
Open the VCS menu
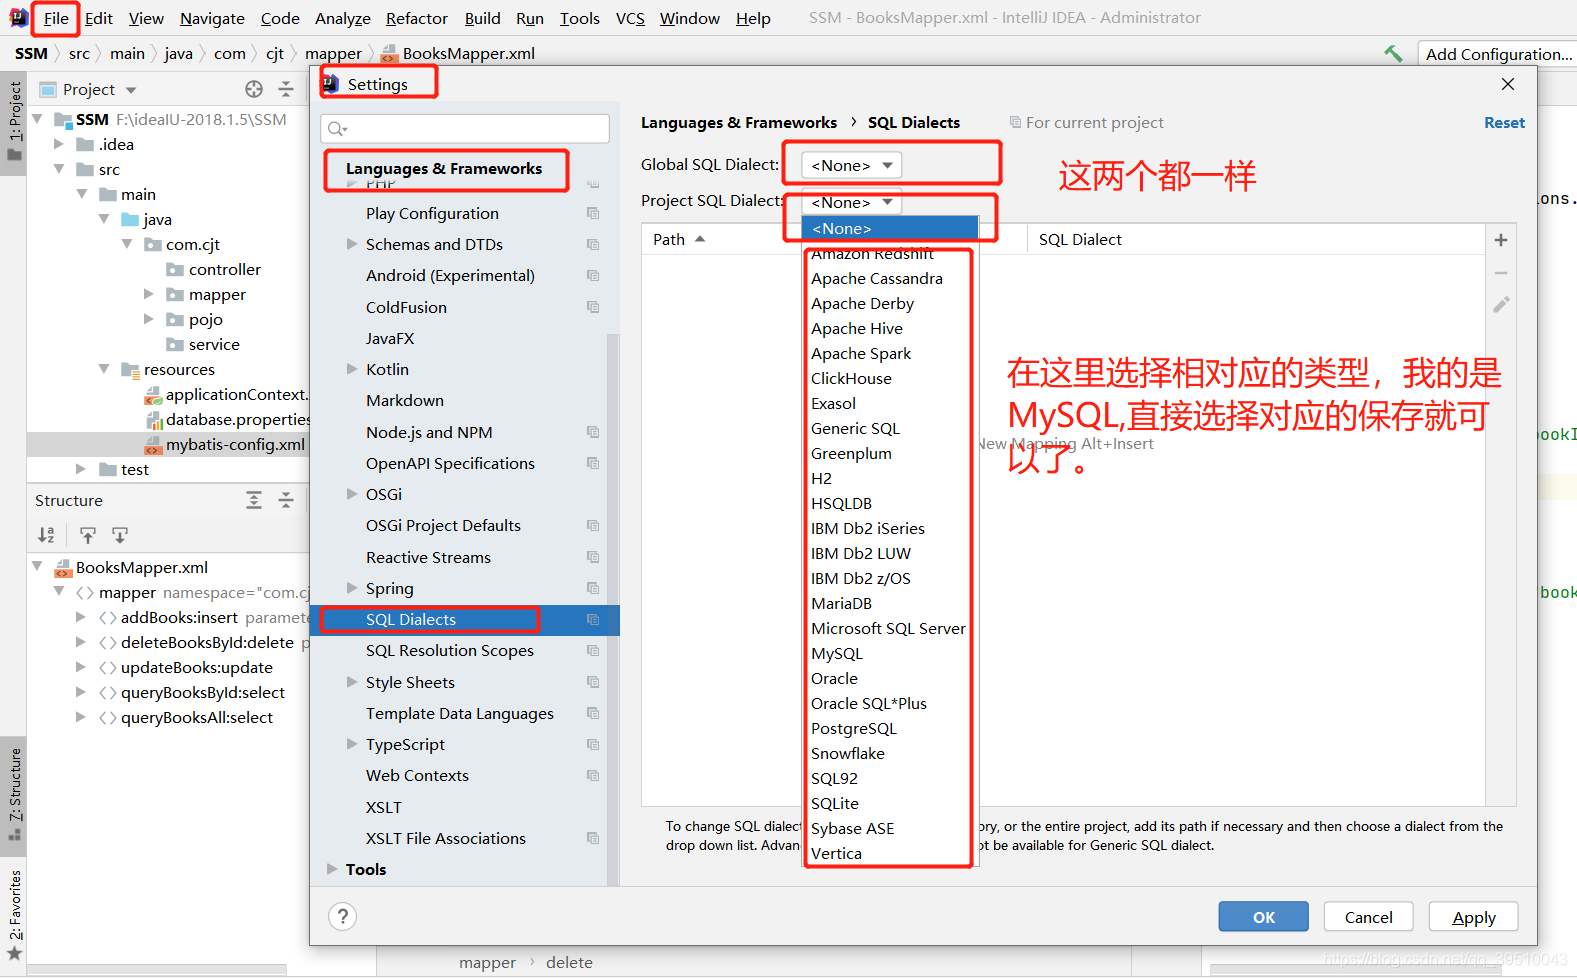coord(630,18)
